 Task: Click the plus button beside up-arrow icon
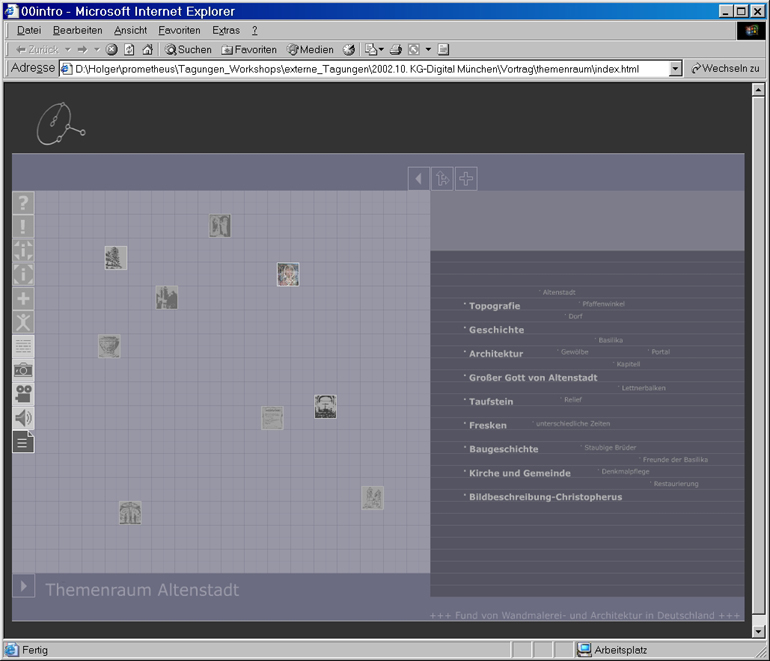click(x=466, y=179)
